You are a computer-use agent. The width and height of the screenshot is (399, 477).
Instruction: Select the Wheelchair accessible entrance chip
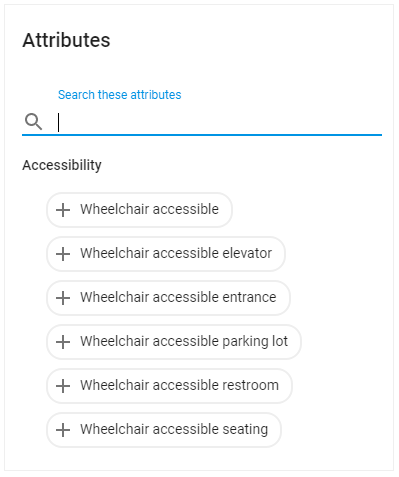tap(168, 298)
